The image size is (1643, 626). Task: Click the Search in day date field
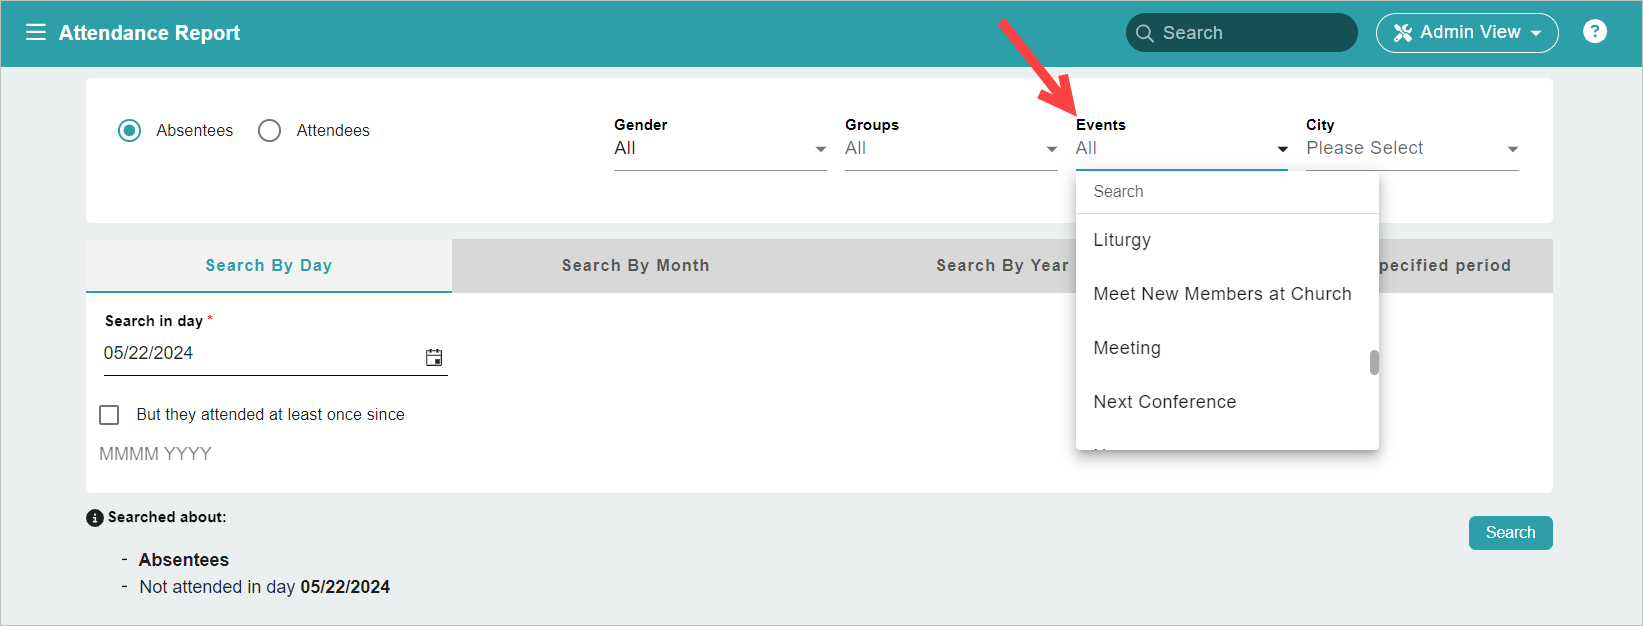point(275,354)
